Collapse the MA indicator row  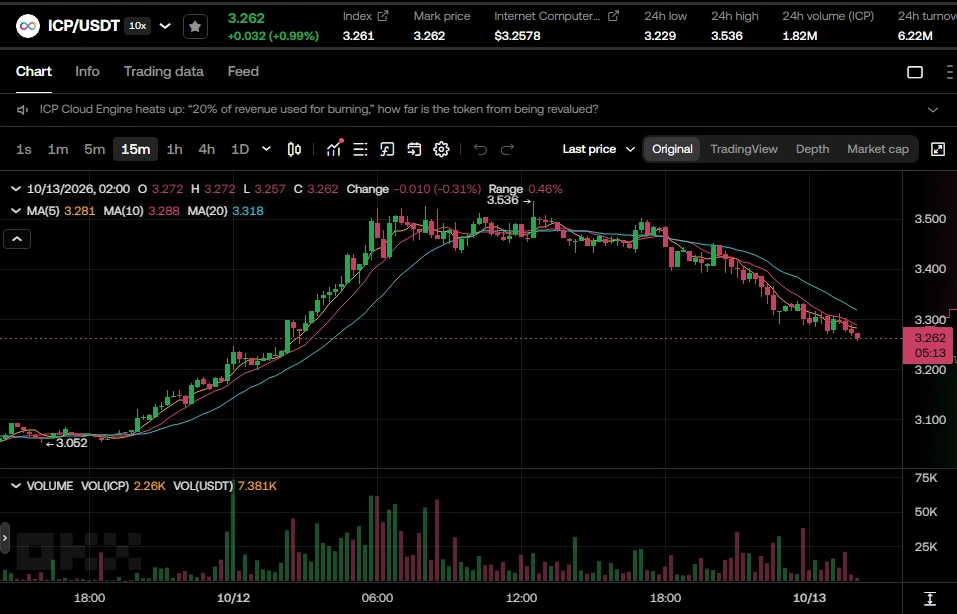(16, 211)
